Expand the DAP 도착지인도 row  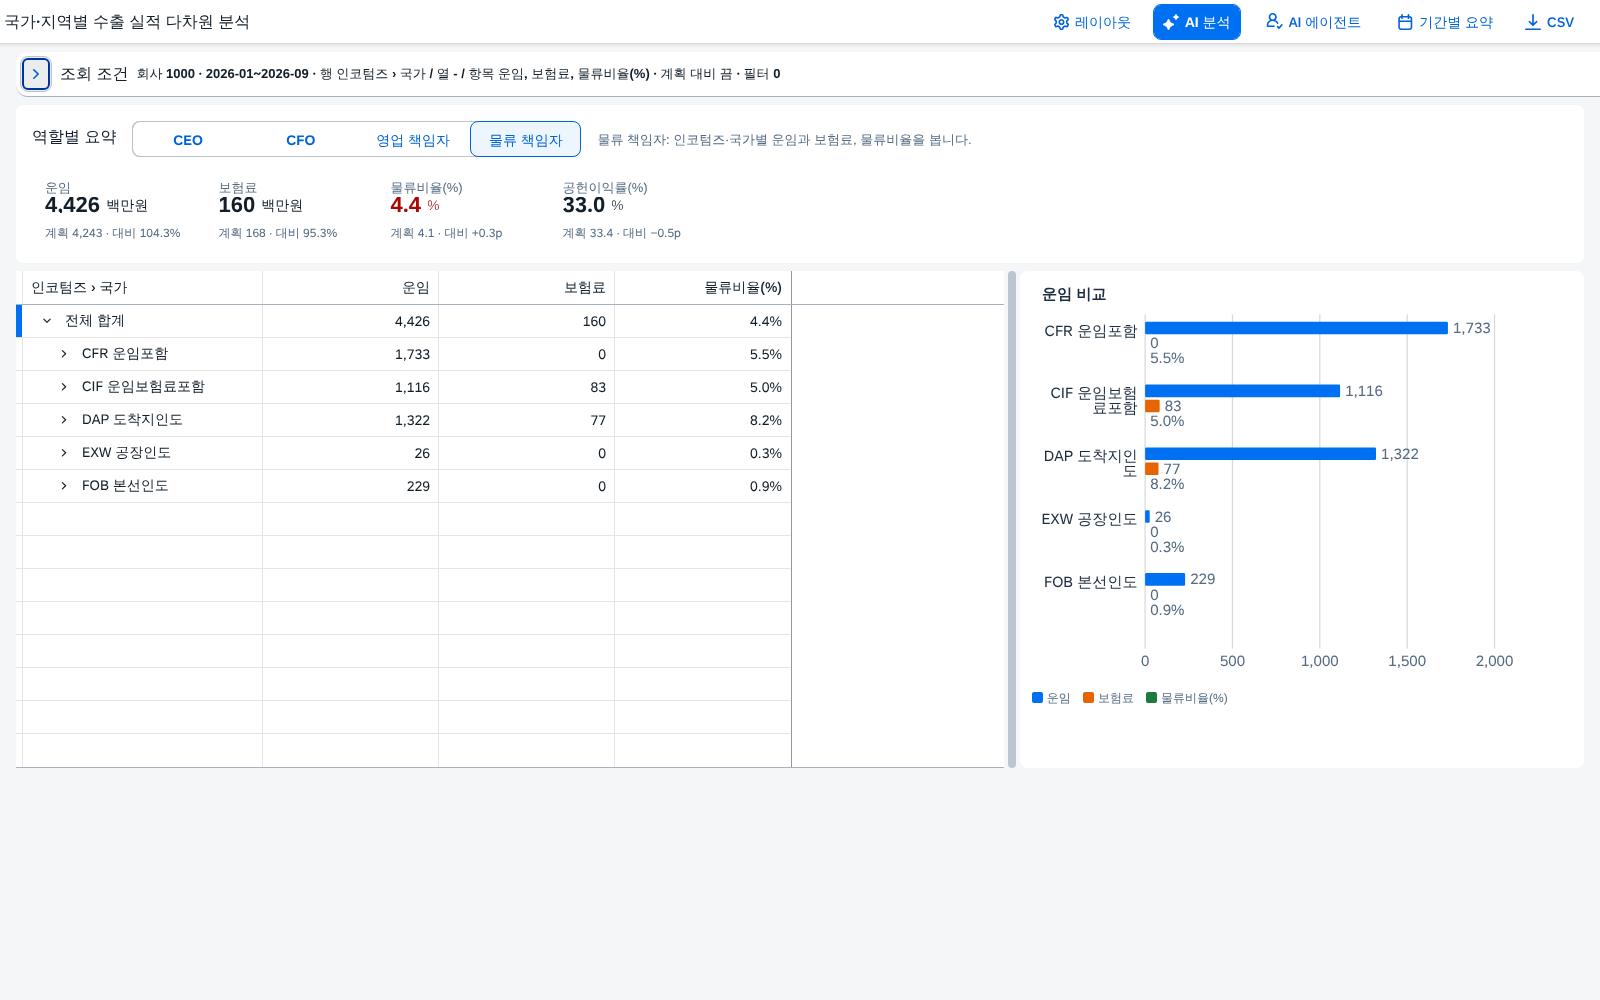coord(64,420)
